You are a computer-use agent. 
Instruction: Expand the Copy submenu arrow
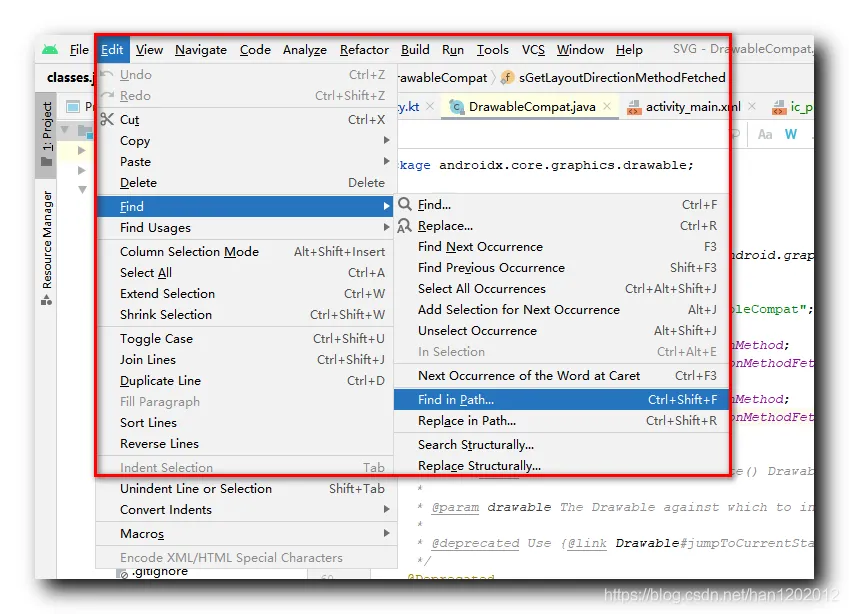tap(386, 140)
